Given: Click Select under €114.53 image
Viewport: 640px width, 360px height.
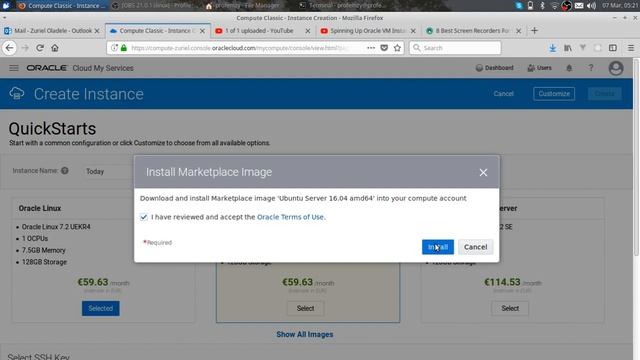Looking at the screenshot, I should 510,309.
